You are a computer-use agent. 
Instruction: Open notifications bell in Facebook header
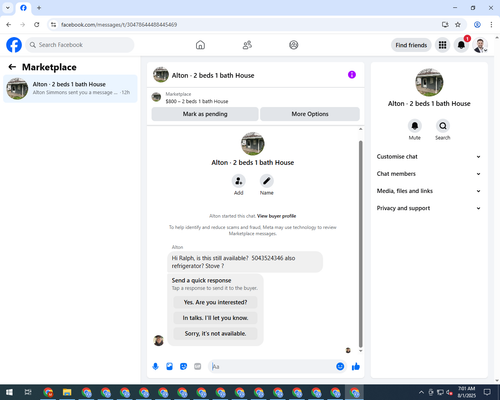point(461,45)
